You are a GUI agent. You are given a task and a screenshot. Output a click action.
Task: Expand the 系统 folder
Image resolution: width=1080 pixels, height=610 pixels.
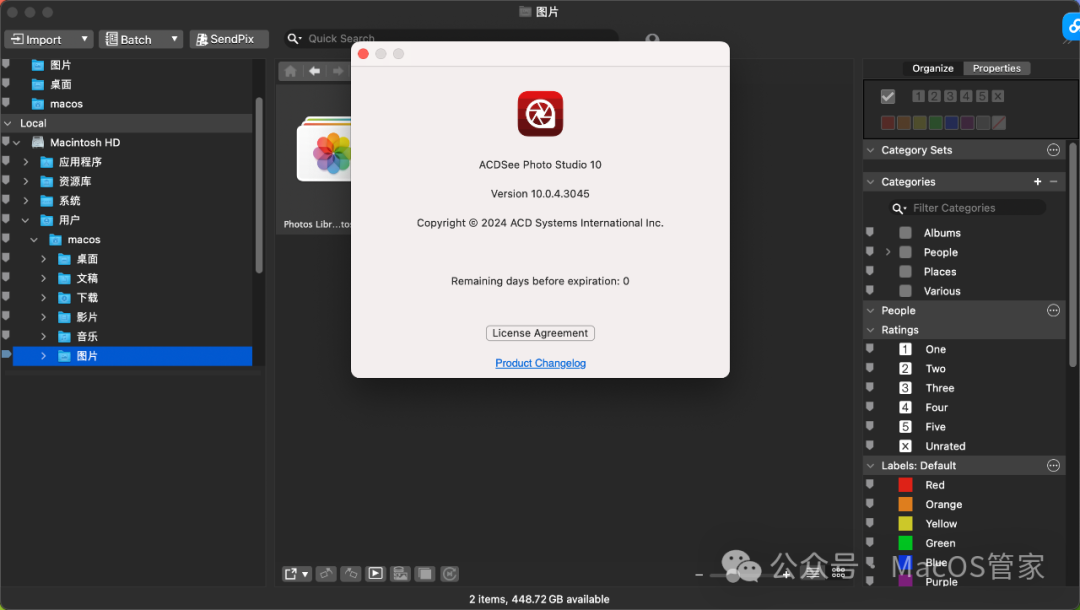[25, 201]
